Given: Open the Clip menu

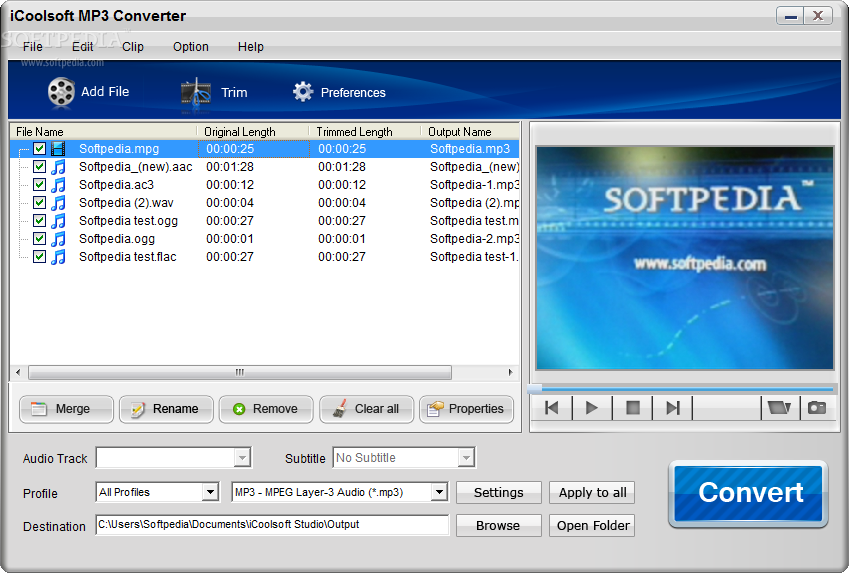Looking at the screenshot, I should pyautogui.click(x=133, y=47).
